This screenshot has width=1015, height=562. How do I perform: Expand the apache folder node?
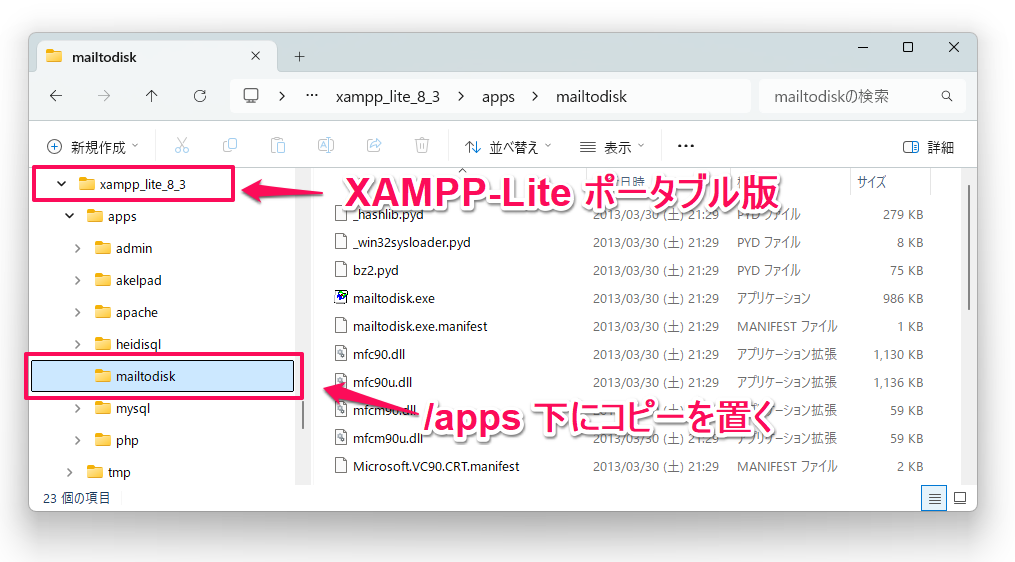click(78, 312)
